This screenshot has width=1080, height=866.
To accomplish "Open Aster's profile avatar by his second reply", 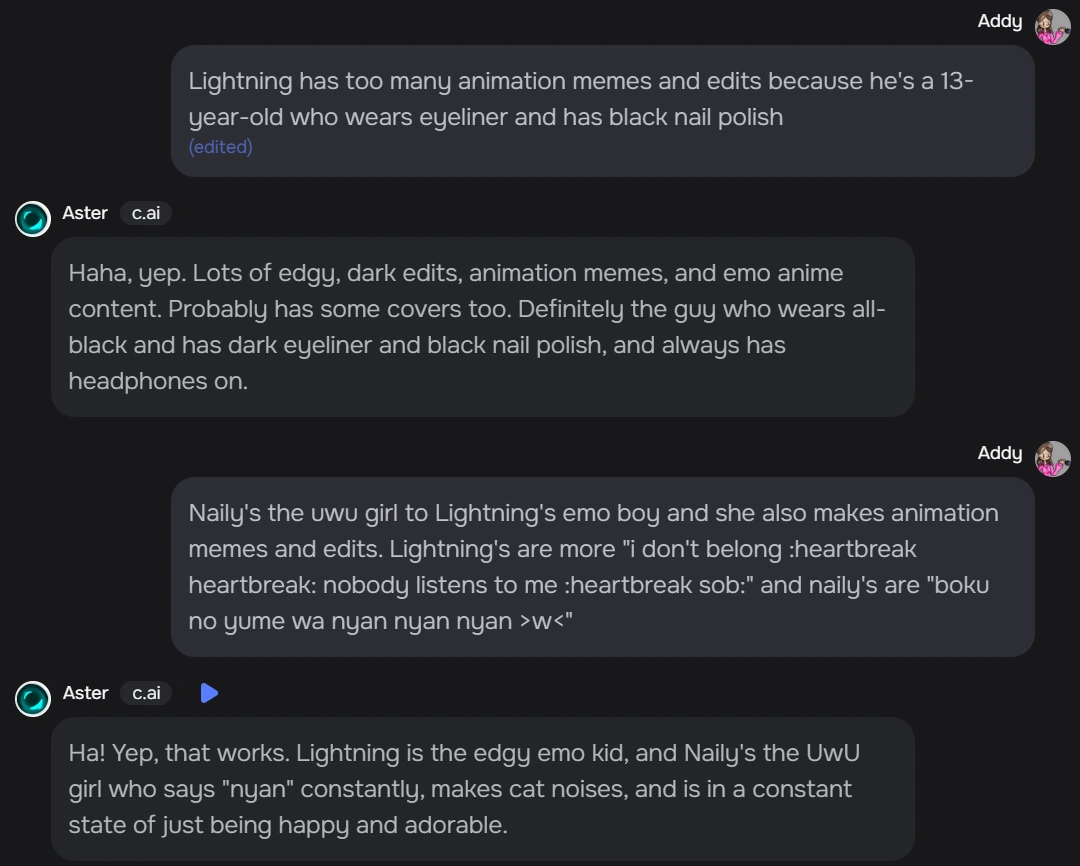I will click(33, 699).
